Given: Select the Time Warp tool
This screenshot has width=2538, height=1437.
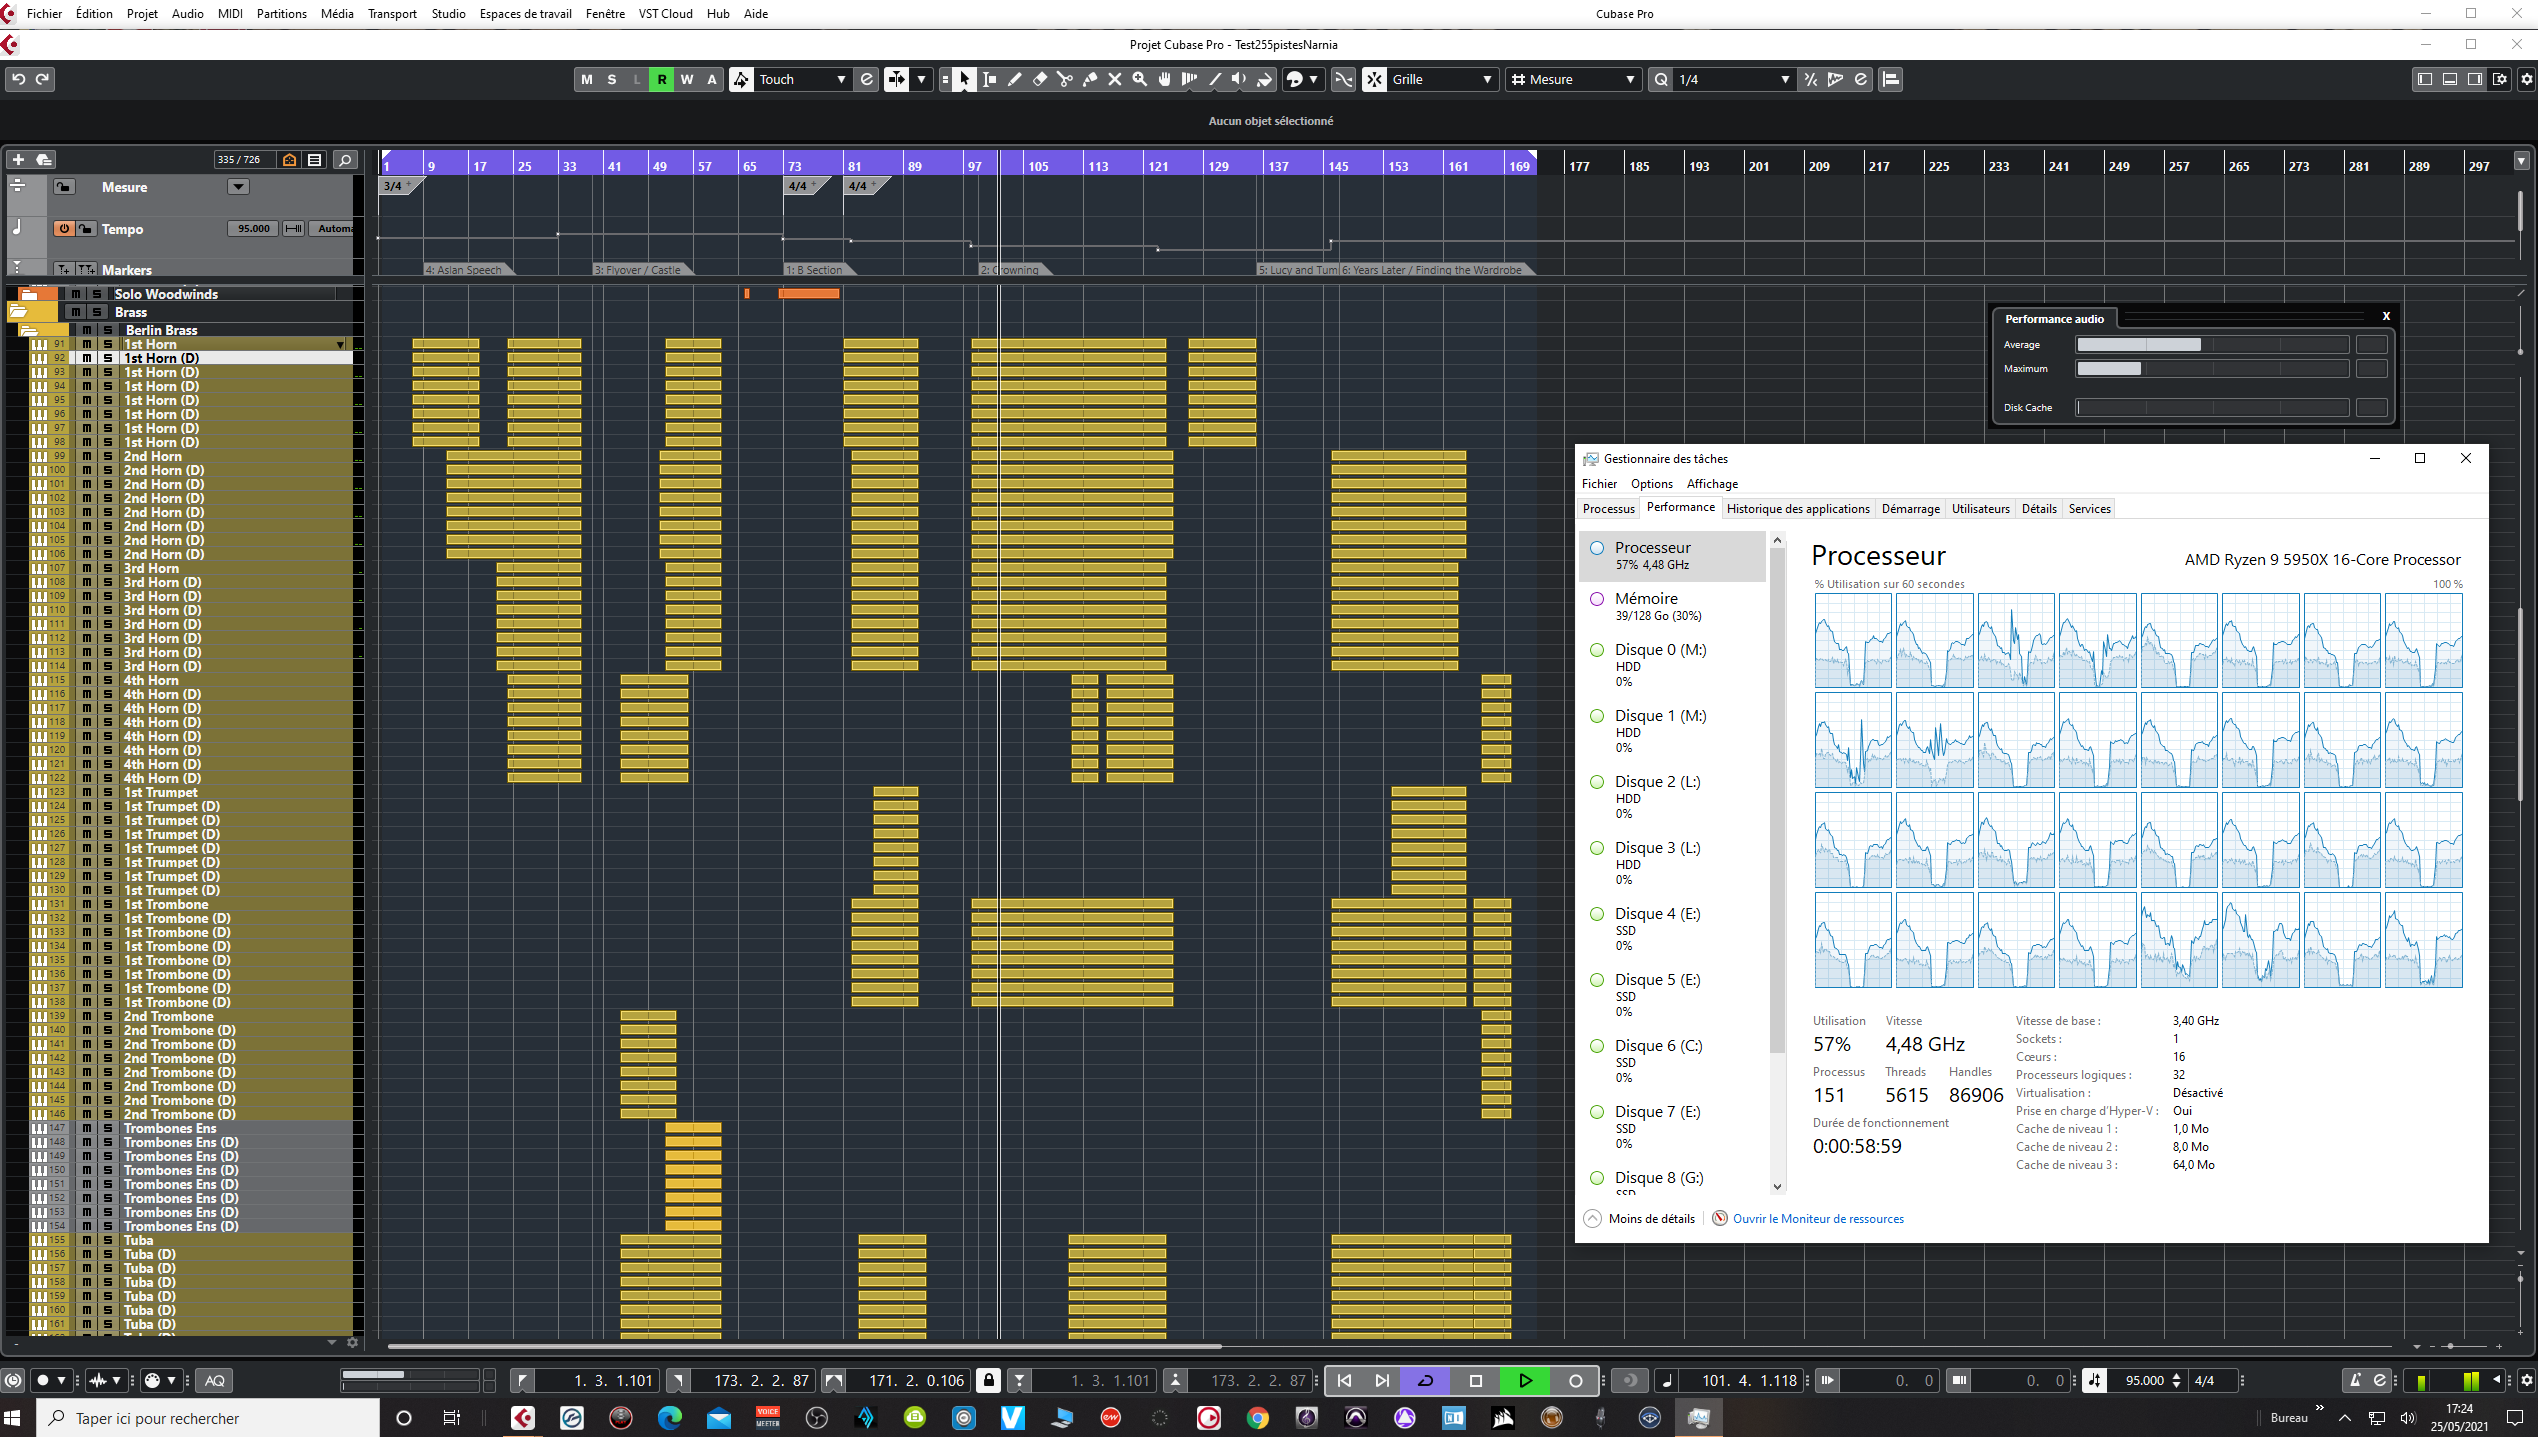Looking at the screenshot, I should click(x=1190, y=79).
